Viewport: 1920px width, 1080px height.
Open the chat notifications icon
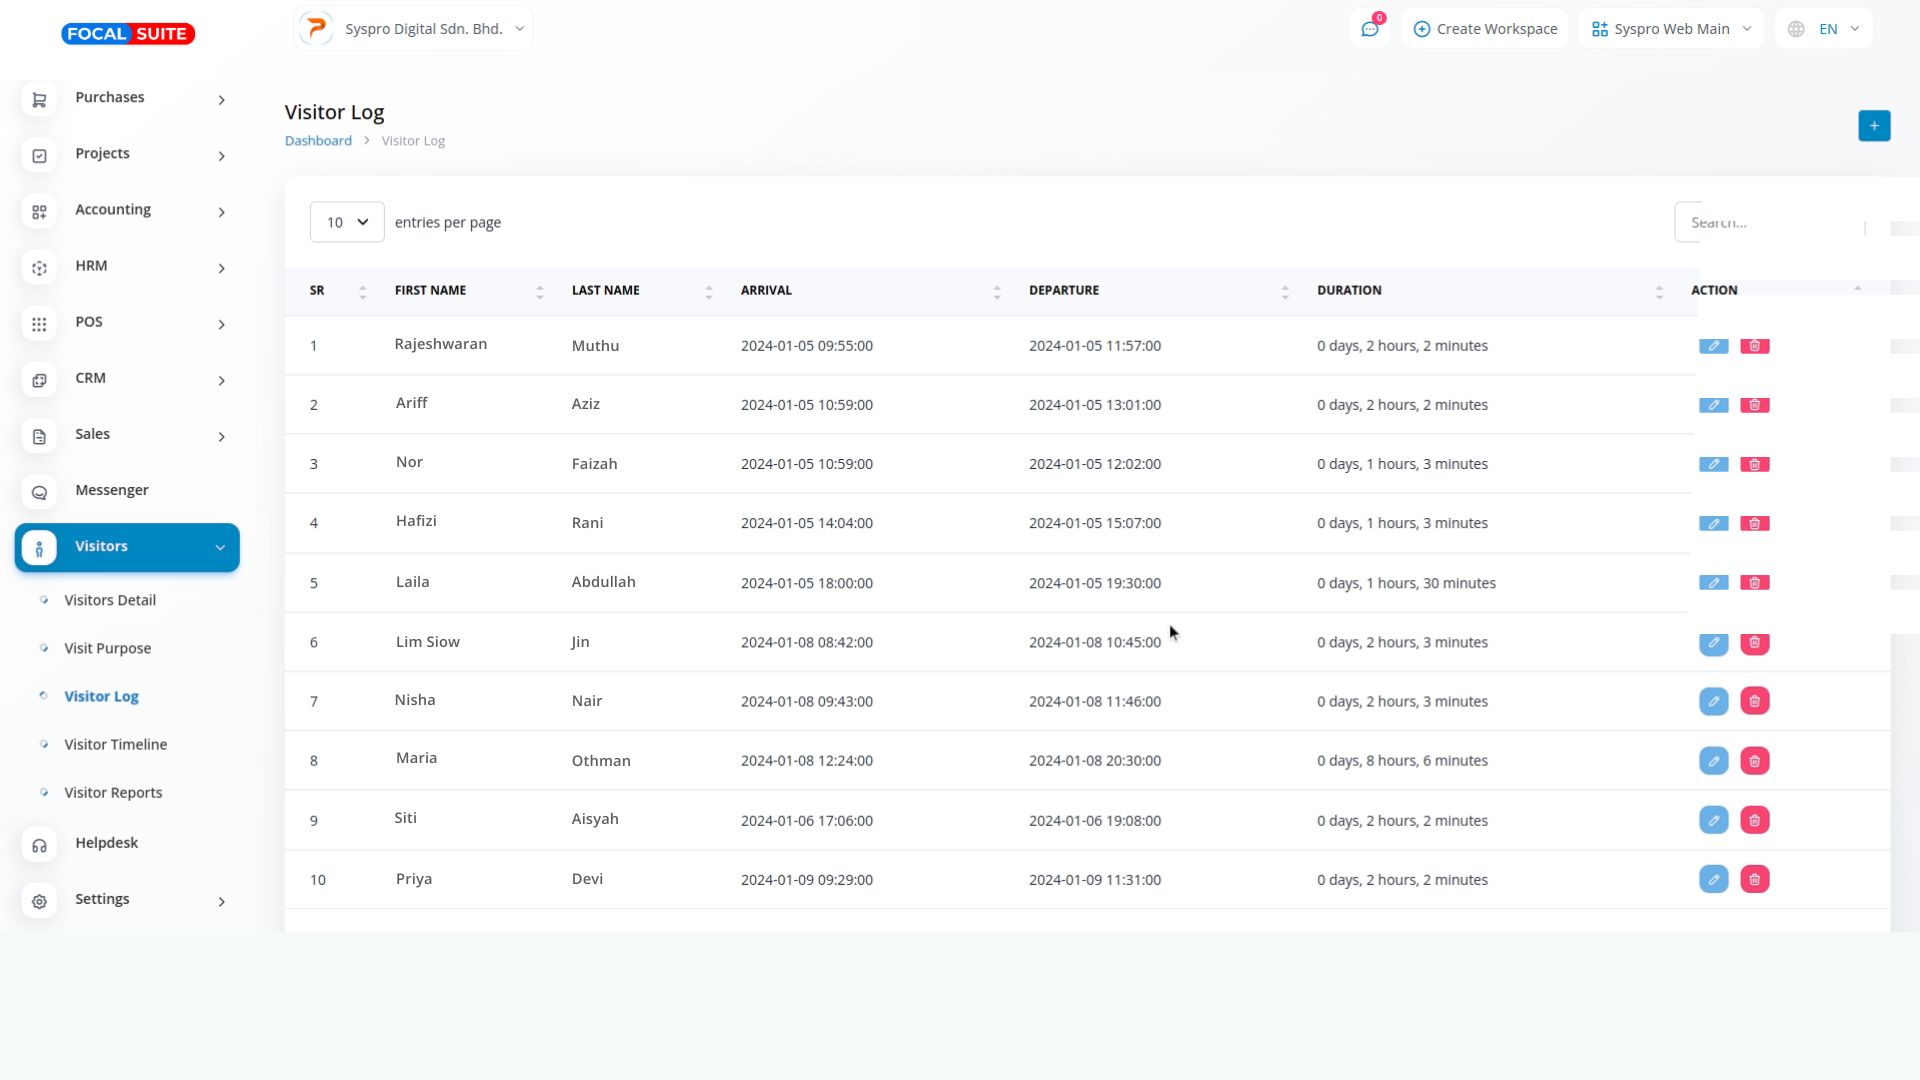tap(1369, 29)
